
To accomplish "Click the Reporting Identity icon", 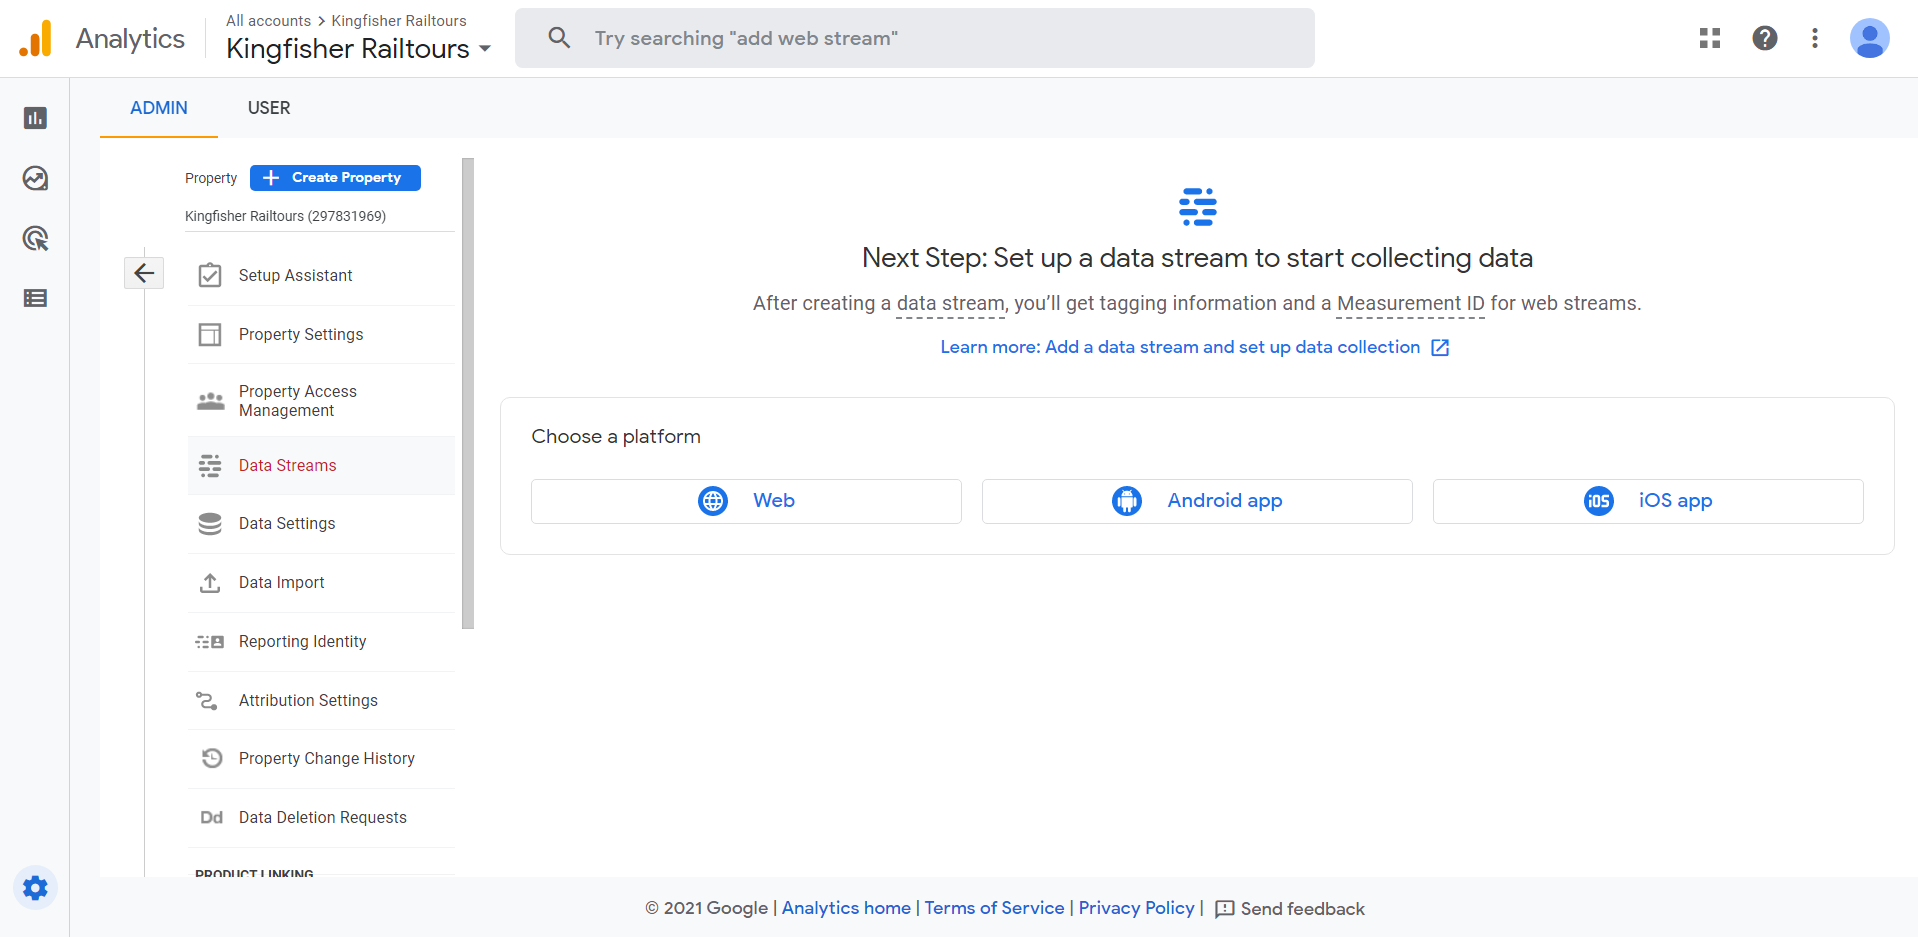I will point(210,641).
